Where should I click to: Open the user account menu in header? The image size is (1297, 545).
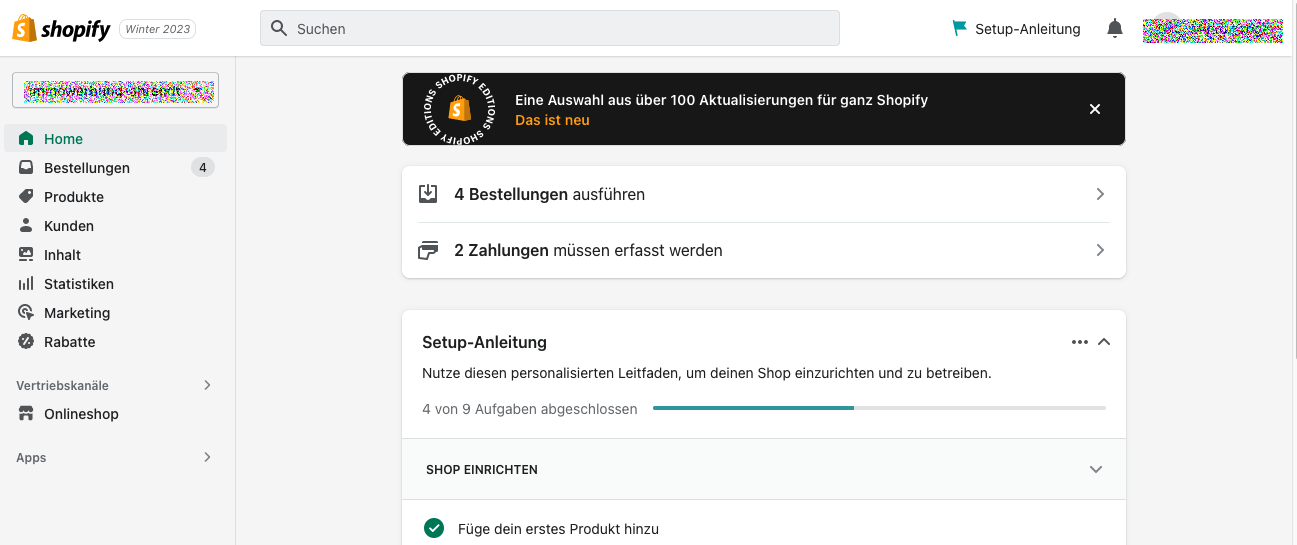tap(1212, 29)
